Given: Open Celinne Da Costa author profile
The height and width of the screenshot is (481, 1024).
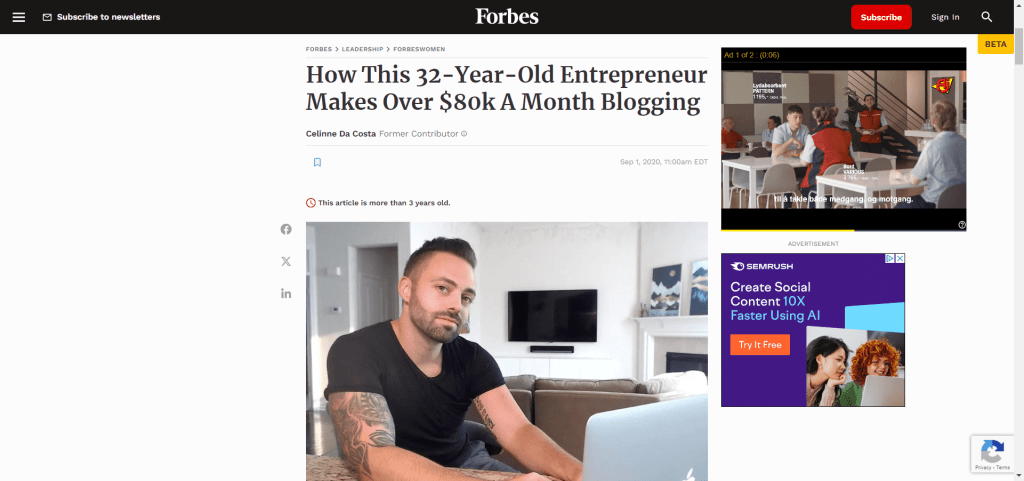Looking at the screenshot, I should [341, 134].
